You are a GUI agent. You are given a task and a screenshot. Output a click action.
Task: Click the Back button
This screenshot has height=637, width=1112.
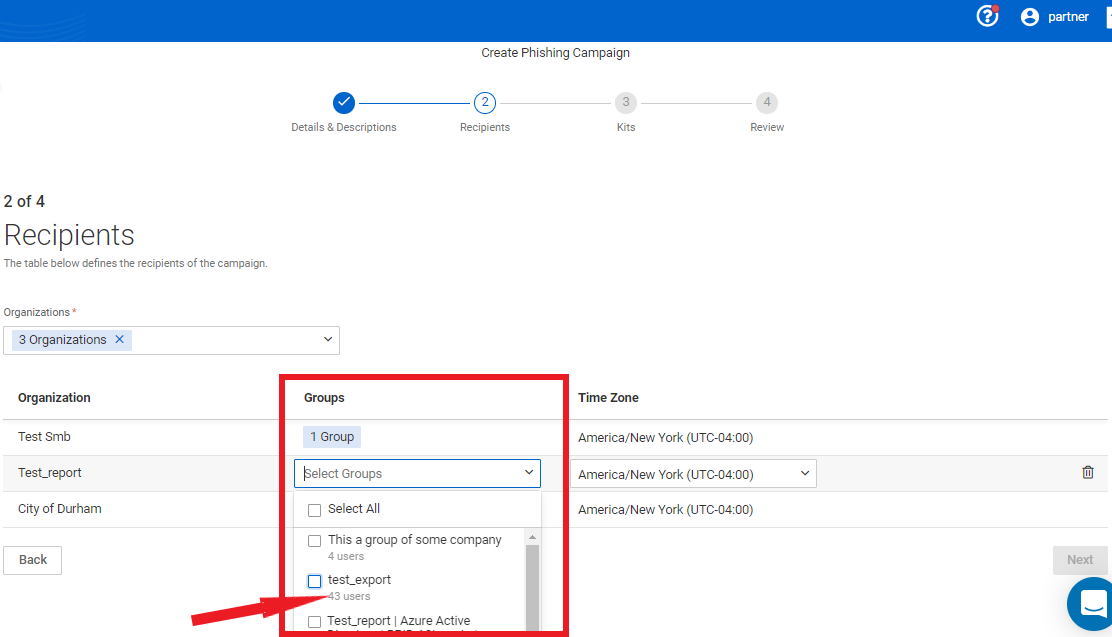(x=33, y=560)
